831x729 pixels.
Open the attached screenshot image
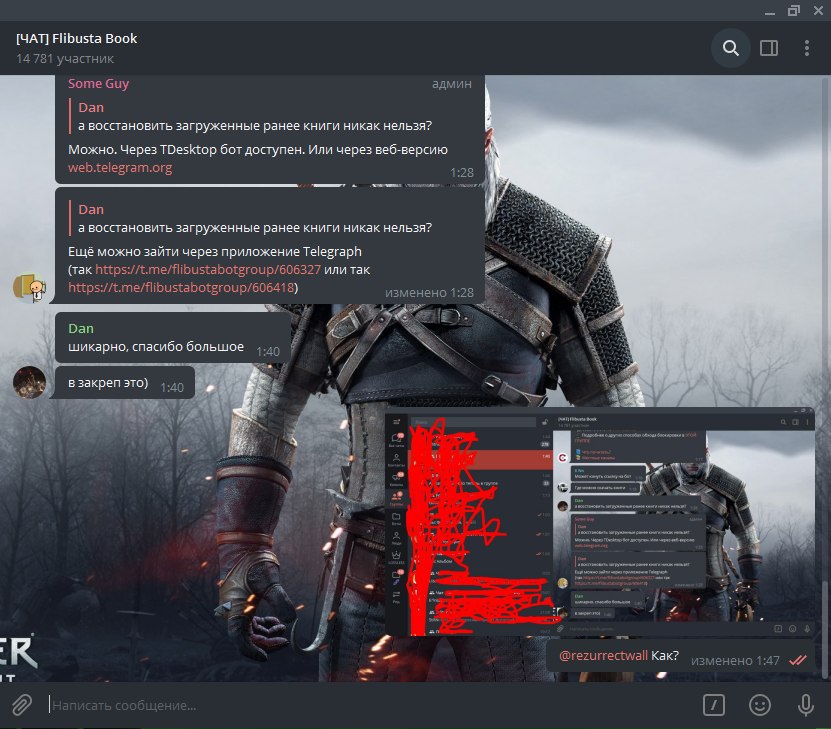tap(600, 521)
